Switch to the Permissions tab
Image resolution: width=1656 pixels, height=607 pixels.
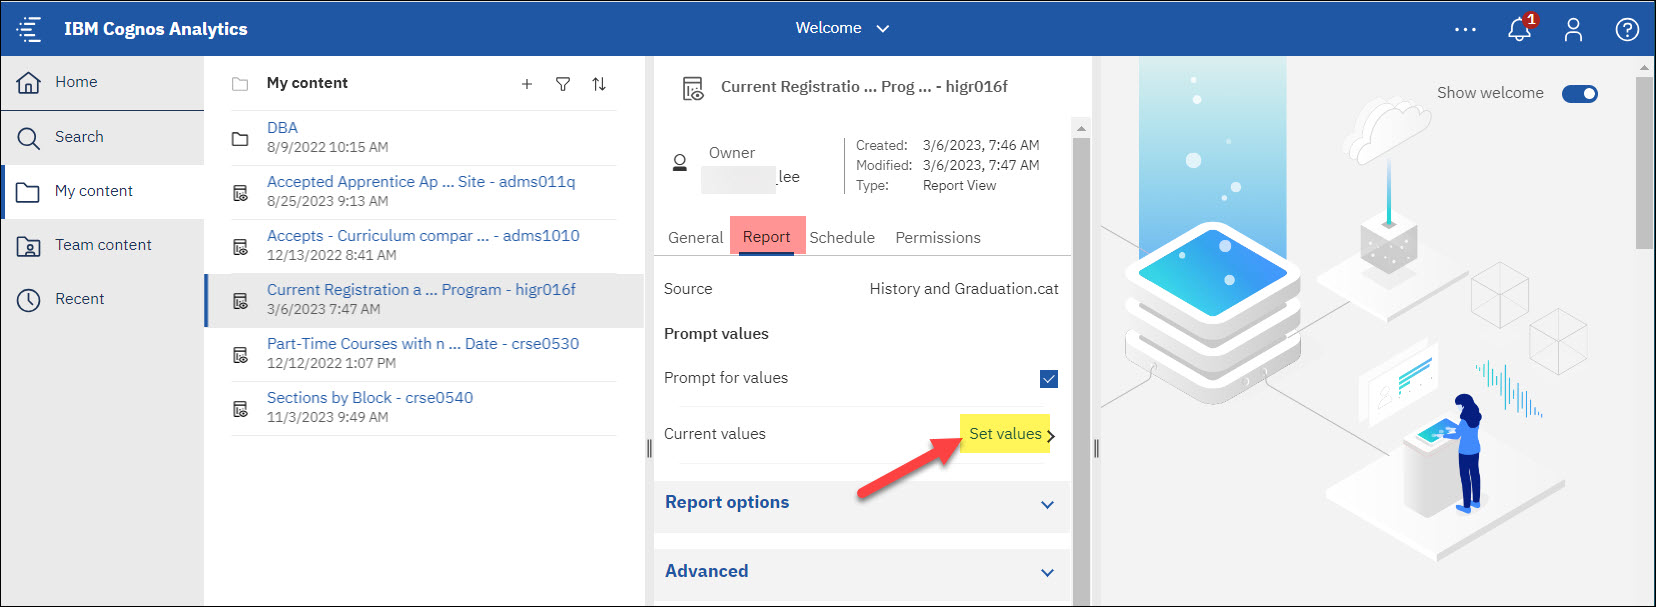pos(938,237)
